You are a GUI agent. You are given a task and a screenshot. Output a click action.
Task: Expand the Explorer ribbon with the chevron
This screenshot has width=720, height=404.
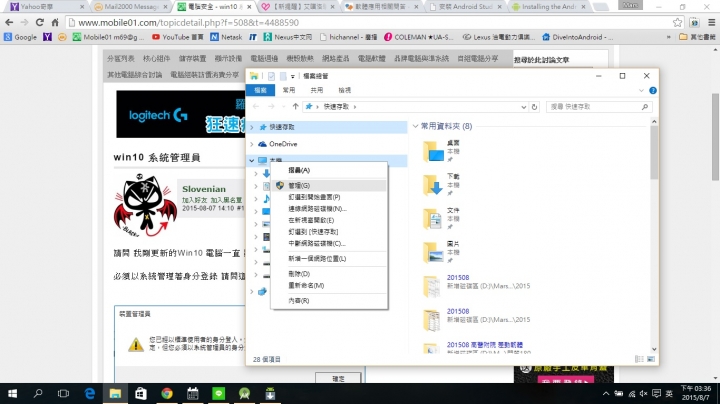pos(641,90)
